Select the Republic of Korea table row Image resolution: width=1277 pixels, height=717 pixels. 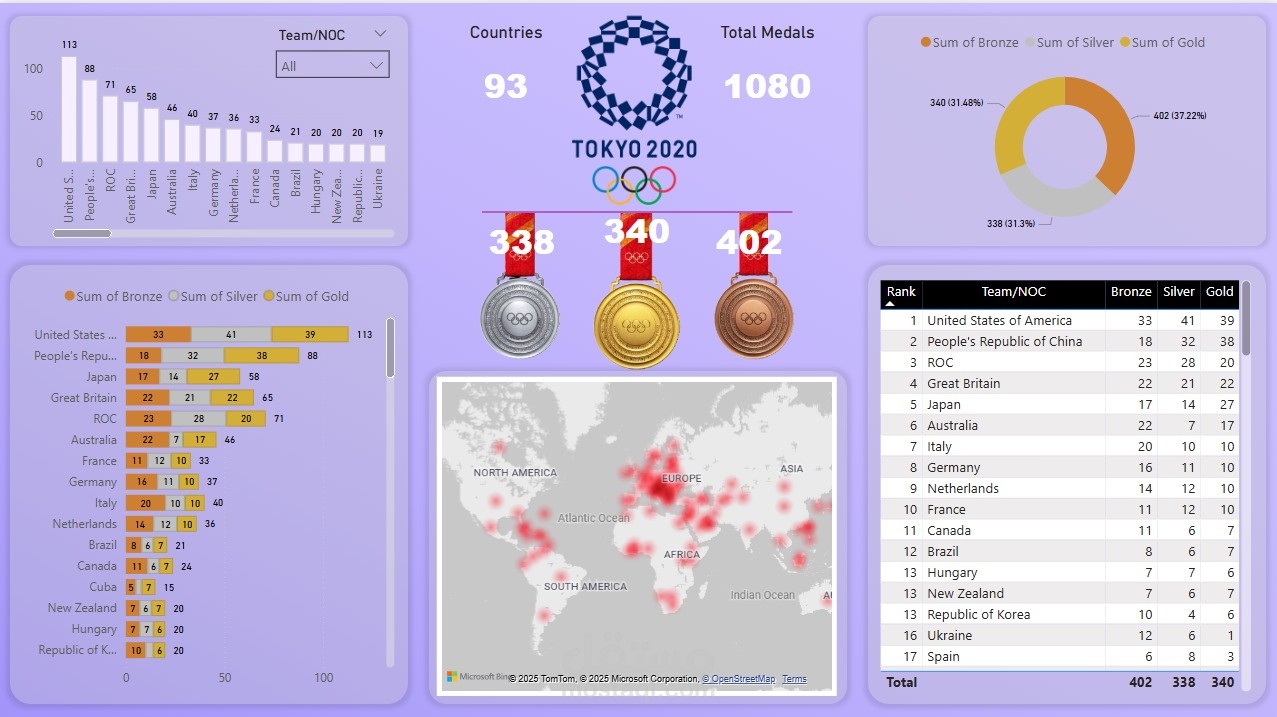coord(1059,614)
